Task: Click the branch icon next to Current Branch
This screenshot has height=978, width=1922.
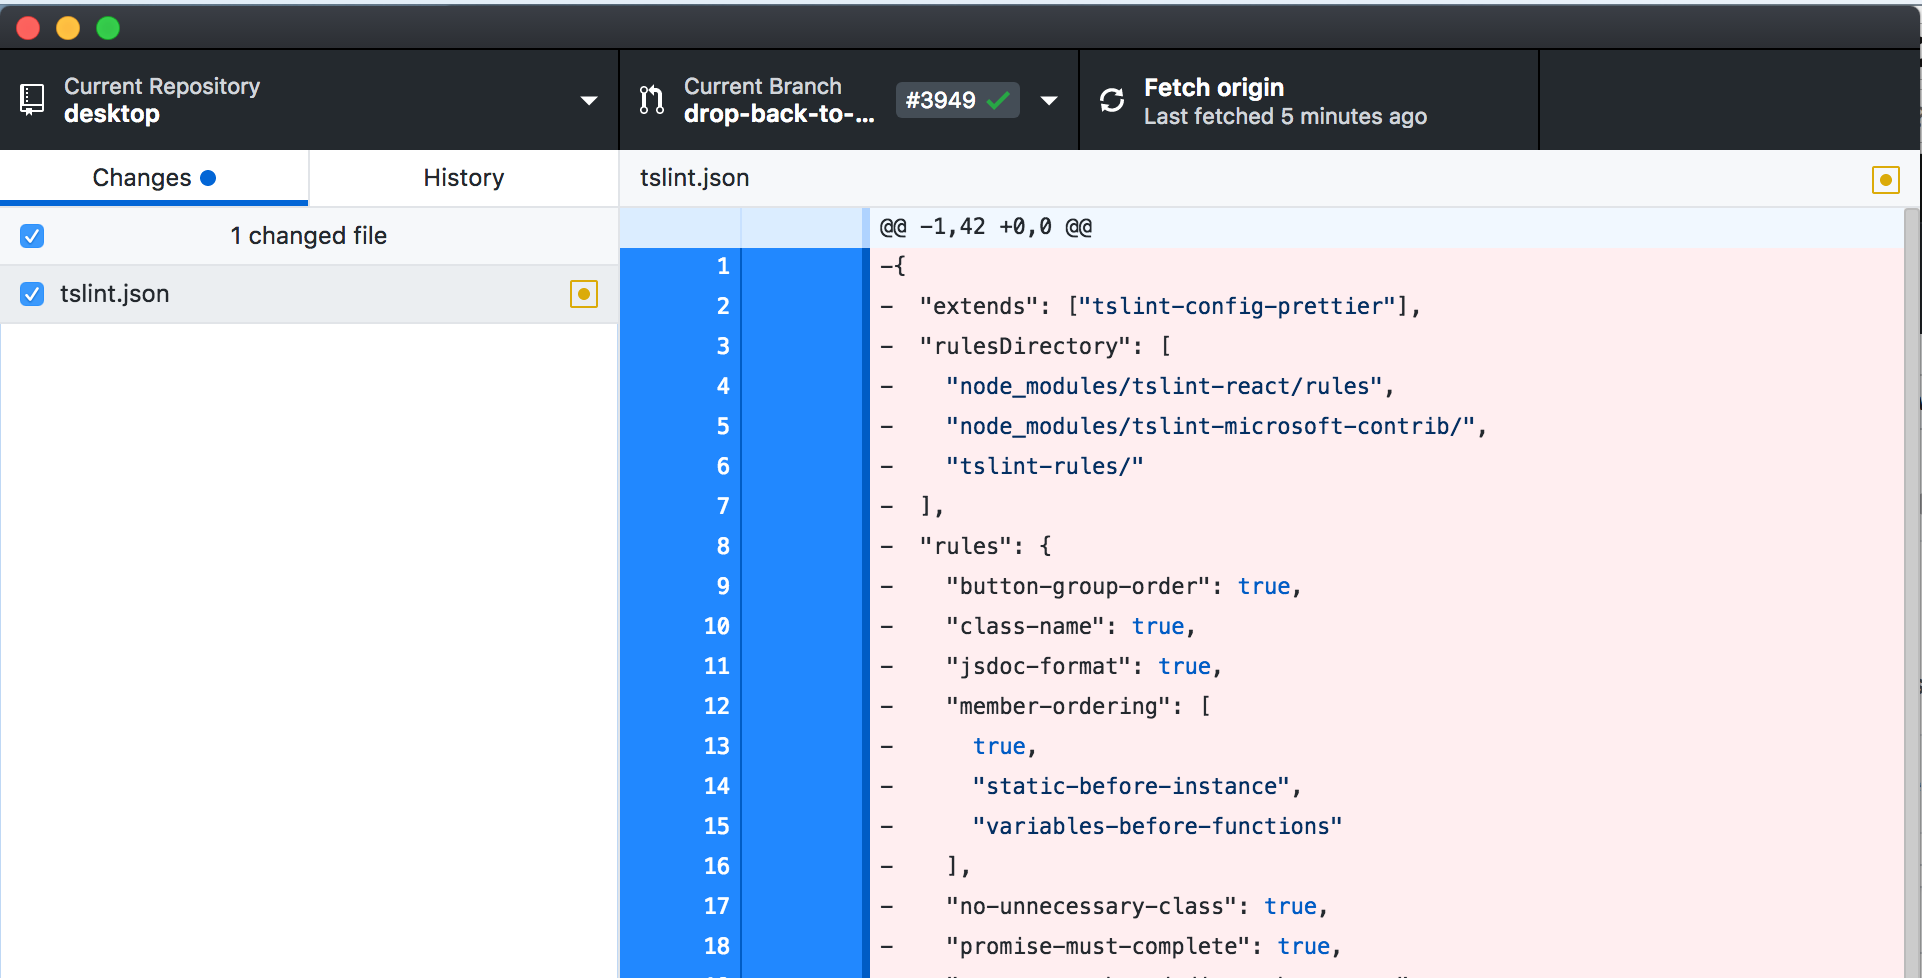Action: [x=651, y=99]
